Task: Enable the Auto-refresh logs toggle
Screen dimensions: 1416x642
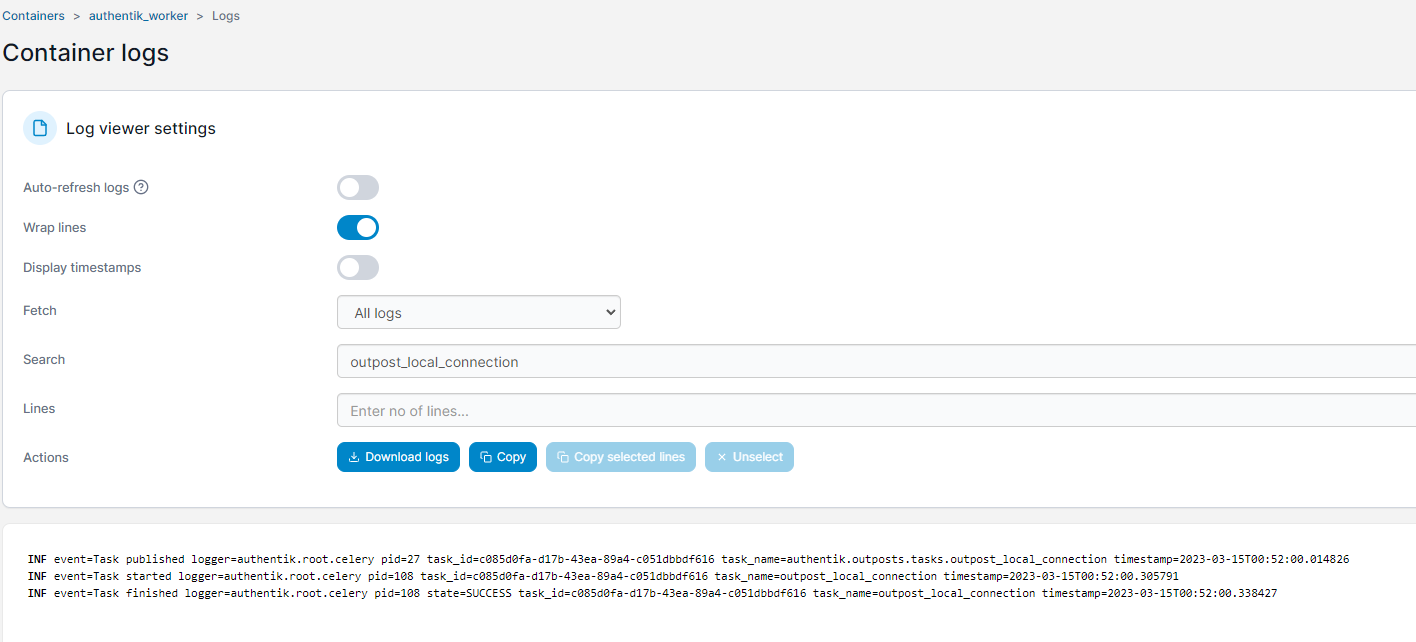Action: [x=358, y=187]
